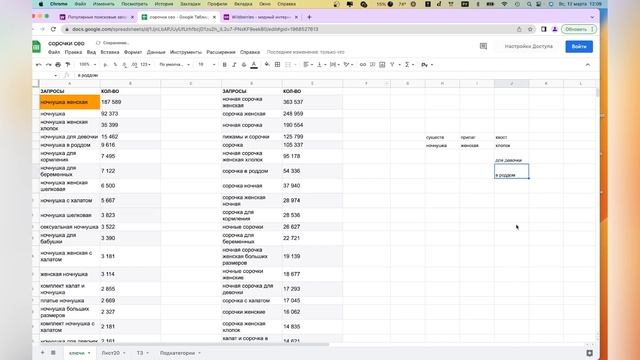This screenshot has width=640, height=360.
Task: Select the cell with 363 537
Action: (x=312, y=102)
